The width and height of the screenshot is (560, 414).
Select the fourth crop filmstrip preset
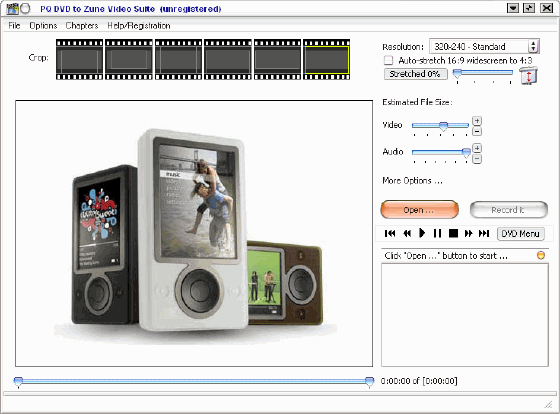[x=228, y=59]
